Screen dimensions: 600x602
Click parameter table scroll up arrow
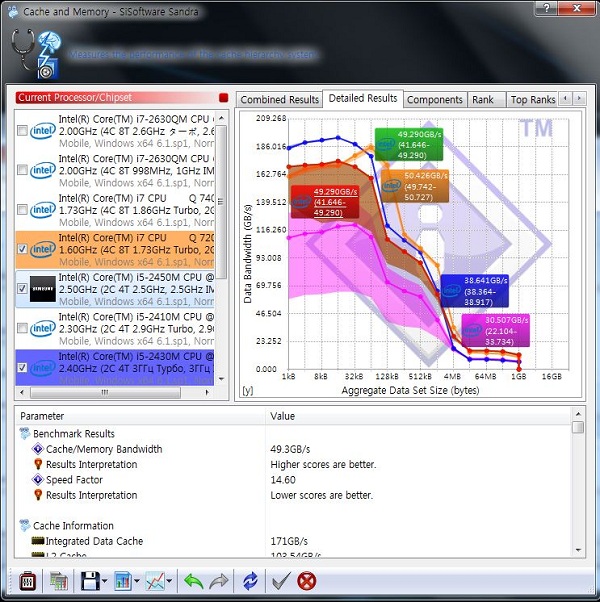pyautogui.click(x=578, y=414)
